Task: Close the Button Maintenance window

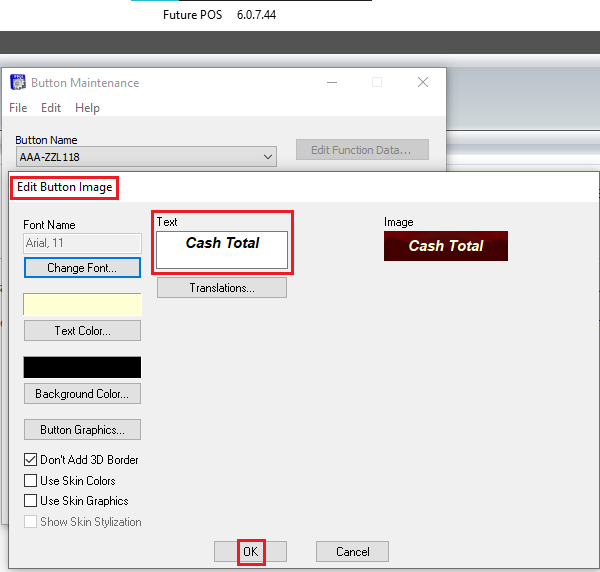Action: point(423,82)
